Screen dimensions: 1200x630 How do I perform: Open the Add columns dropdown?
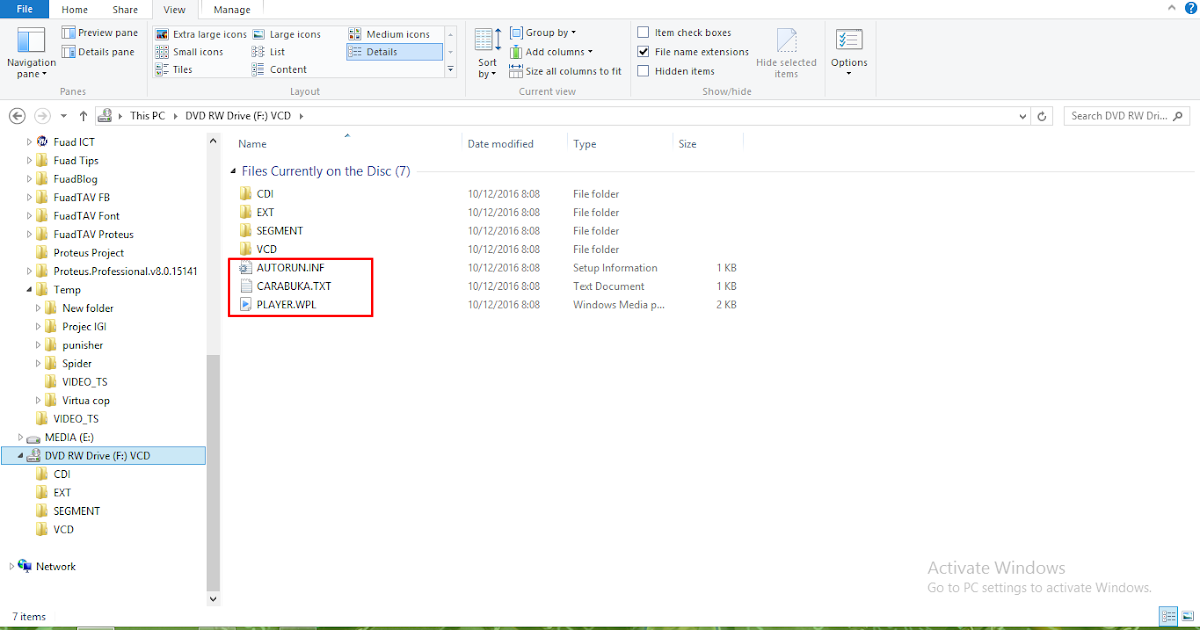551,52
